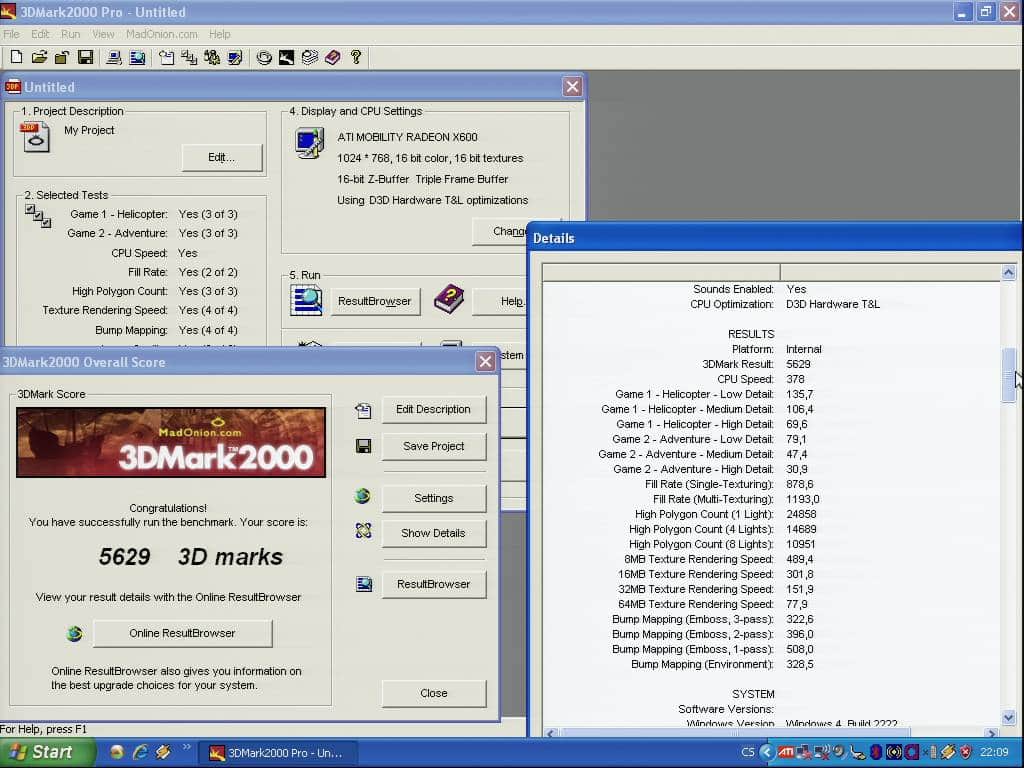
Task: Click the Display and CPU Settings monitor icon
Action: click(309, 144)
